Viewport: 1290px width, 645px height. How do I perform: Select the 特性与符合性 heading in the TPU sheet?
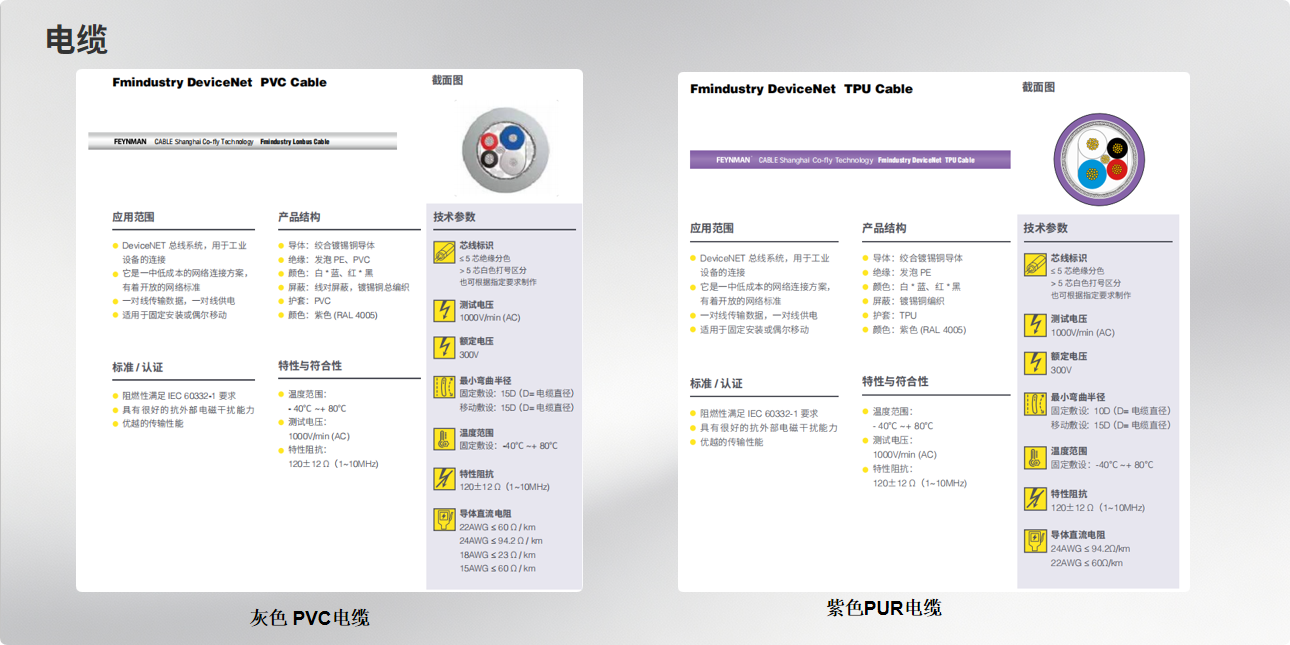[895, 381]
